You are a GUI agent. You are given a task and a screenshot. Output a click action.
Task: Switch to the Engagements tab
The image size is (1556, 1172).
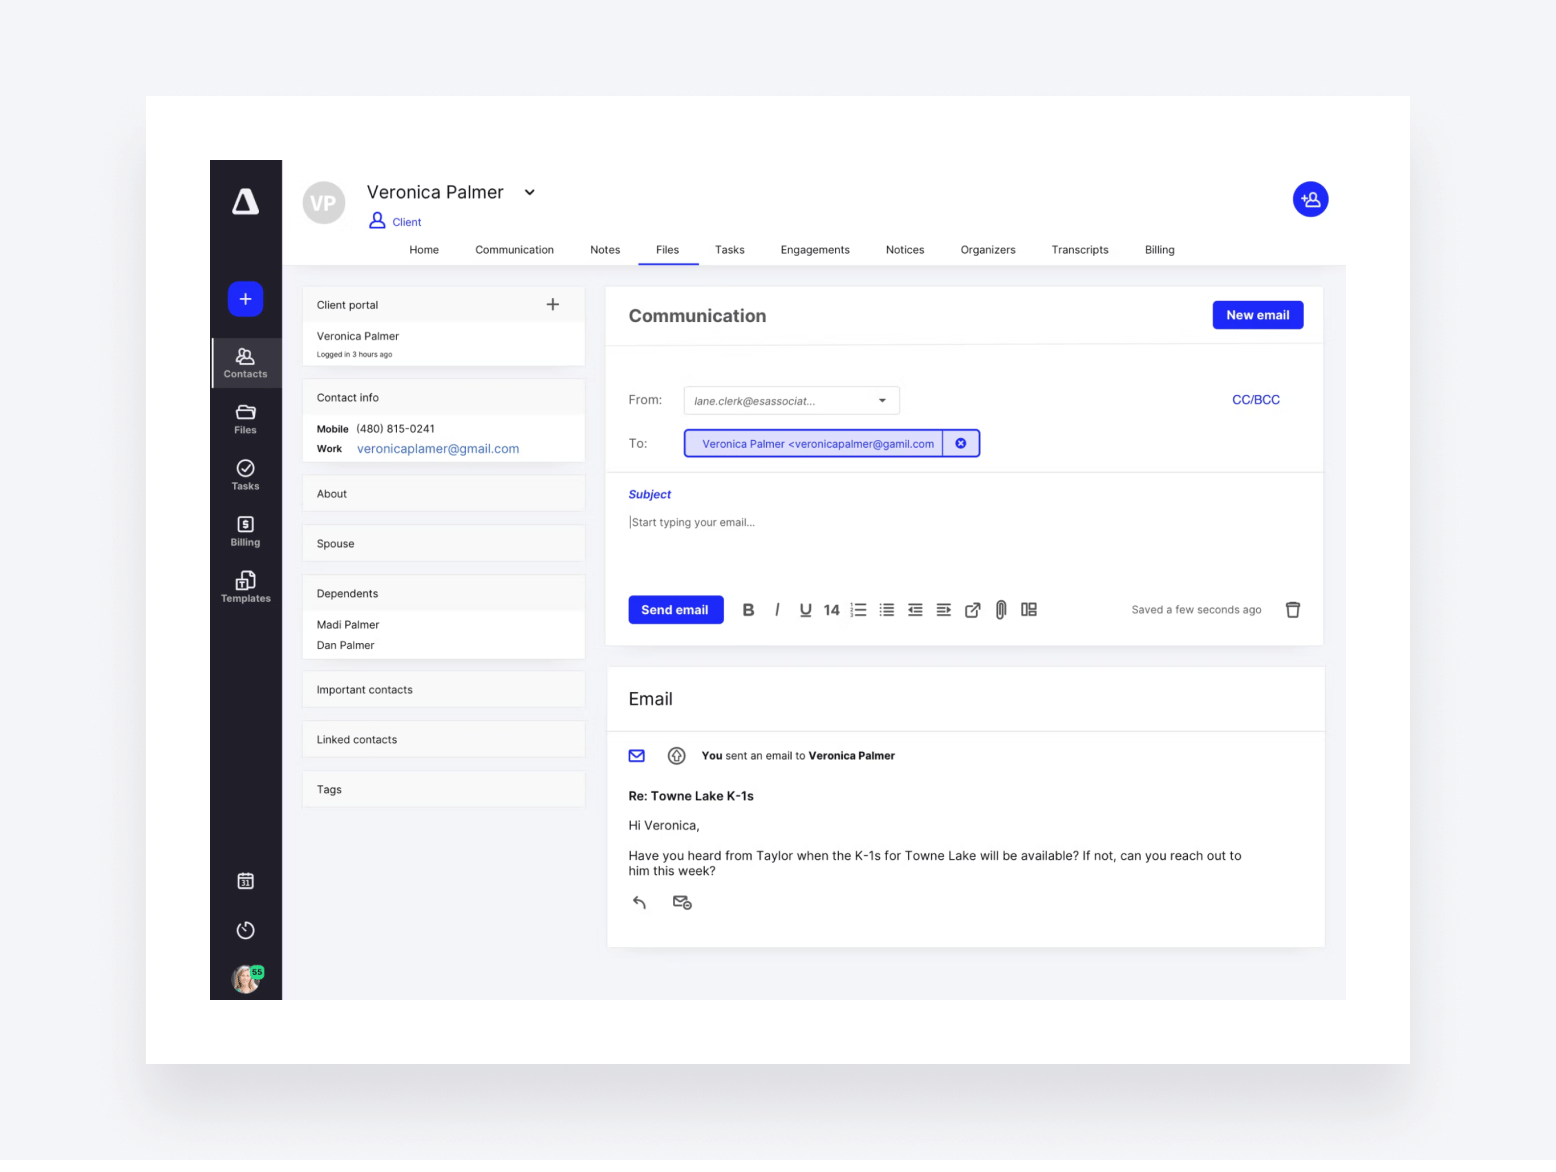815,250
